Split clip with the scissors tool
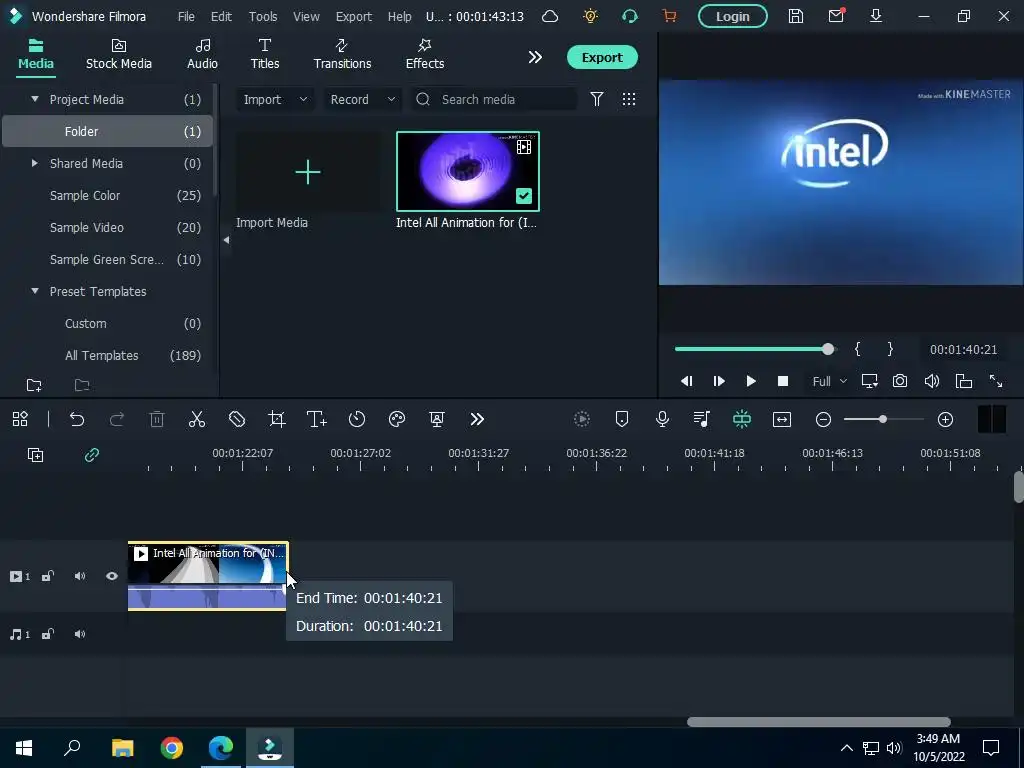Viewport: 1024px width, 768px height. 197,419
